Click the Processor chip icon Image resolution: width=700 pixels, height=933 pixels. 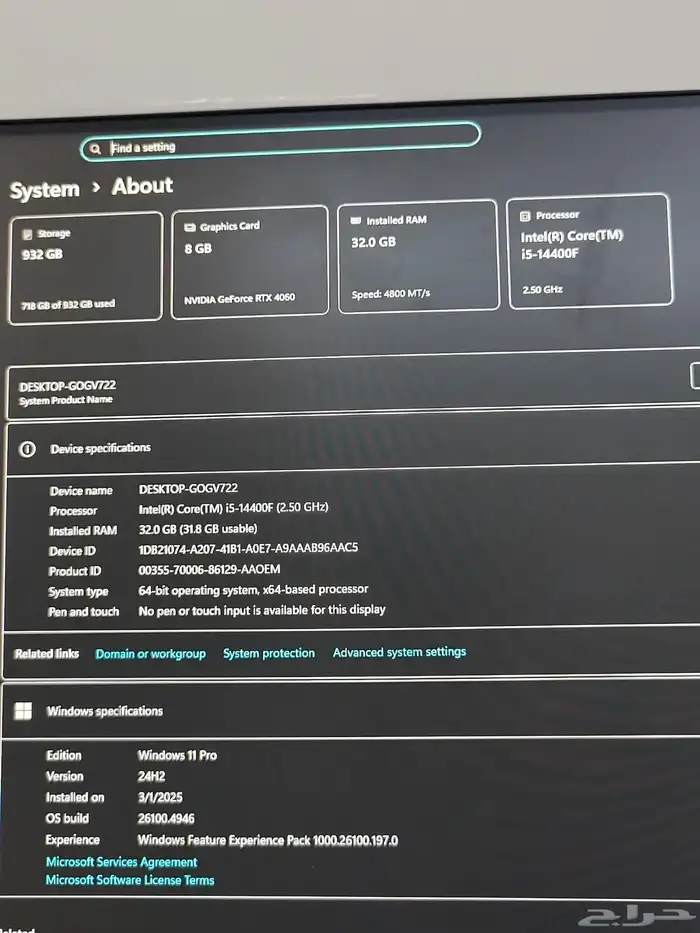click(x=525, y=215)
